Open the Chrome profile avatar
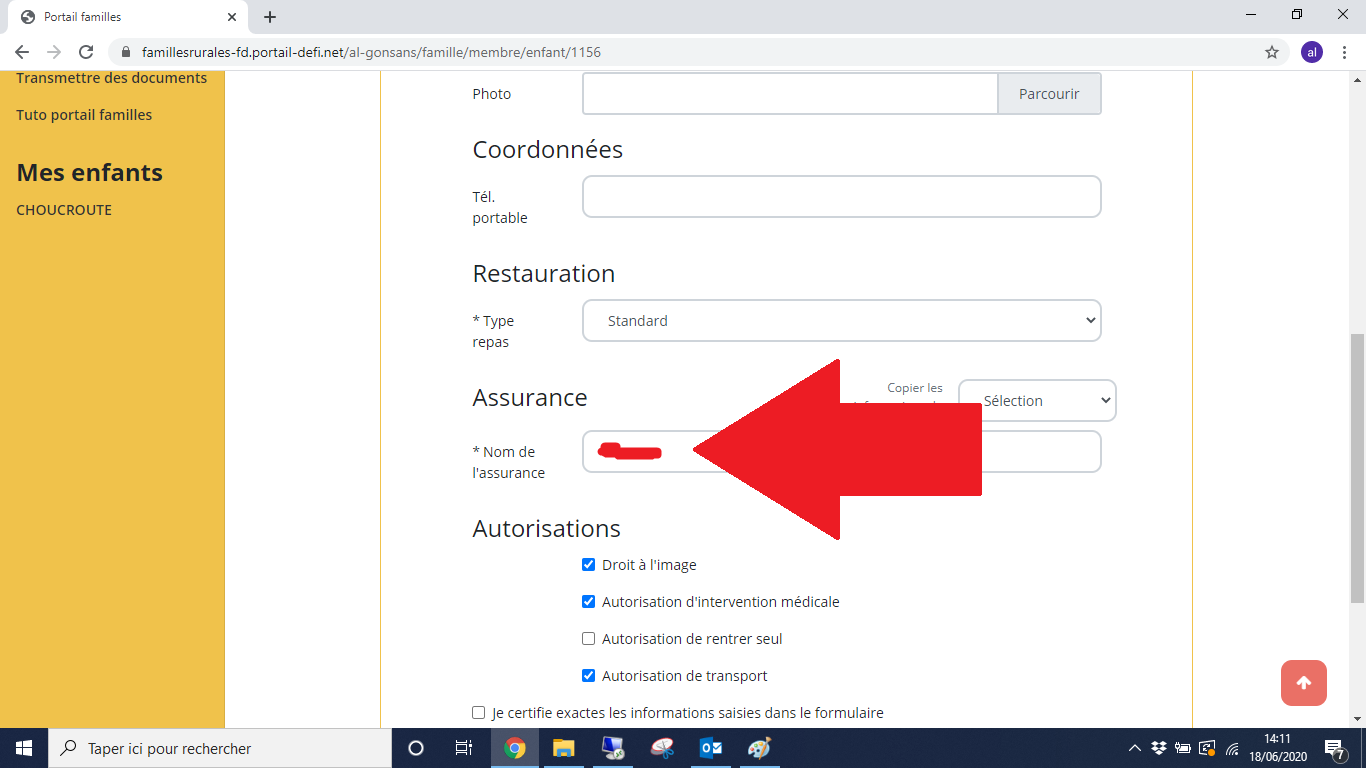The height and width of the screenshot is (768, 1366). click(1311, 52)
